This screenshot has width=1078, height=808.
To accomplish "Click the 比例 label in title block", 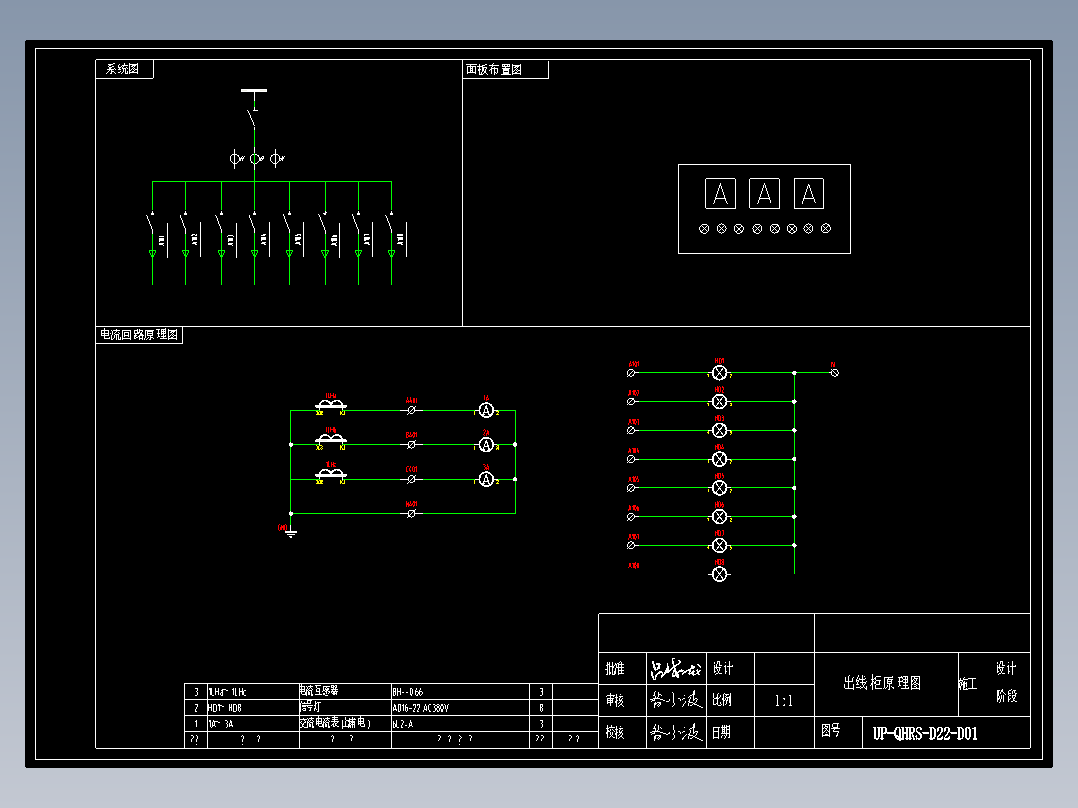I will click(x=722, y=700).
